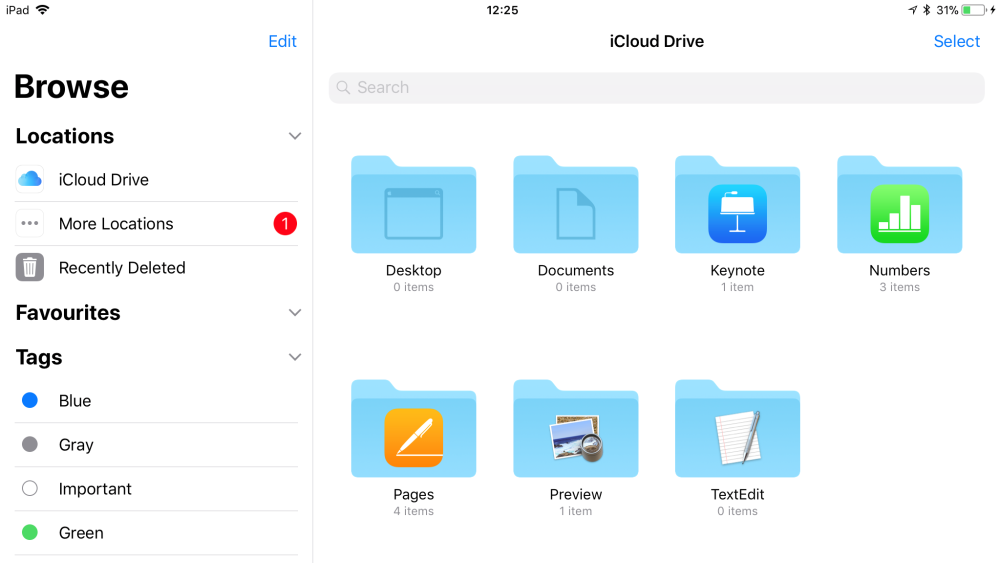1000x563 pixels.
Task: Tap the Bluetooth status icon
Action: pyautogui.click(x=927, y=10)
